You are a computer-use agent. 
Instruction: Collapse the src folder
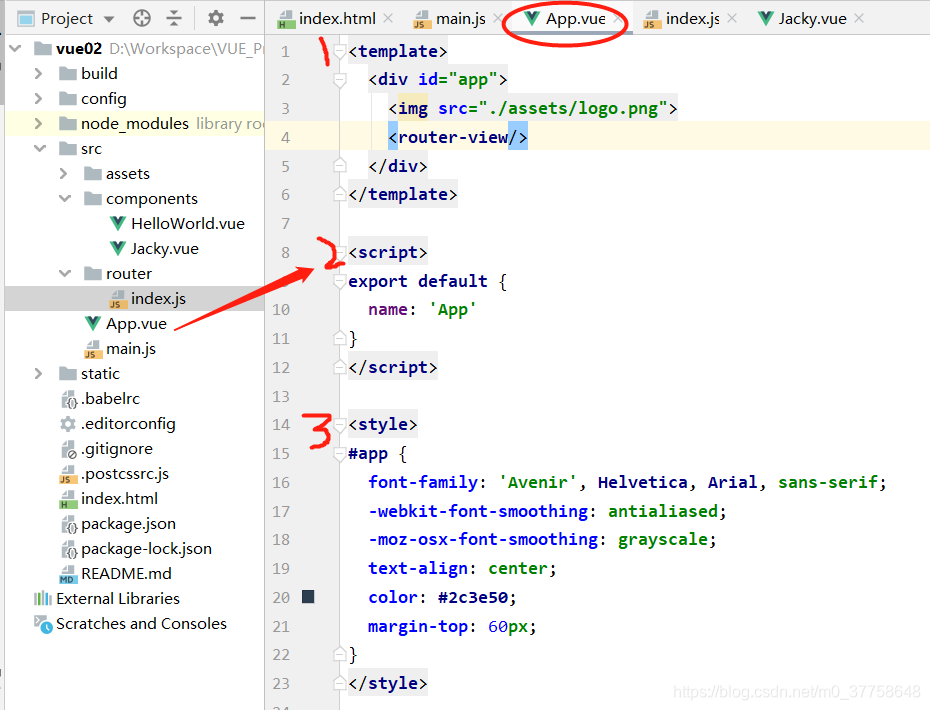point(40,148)
